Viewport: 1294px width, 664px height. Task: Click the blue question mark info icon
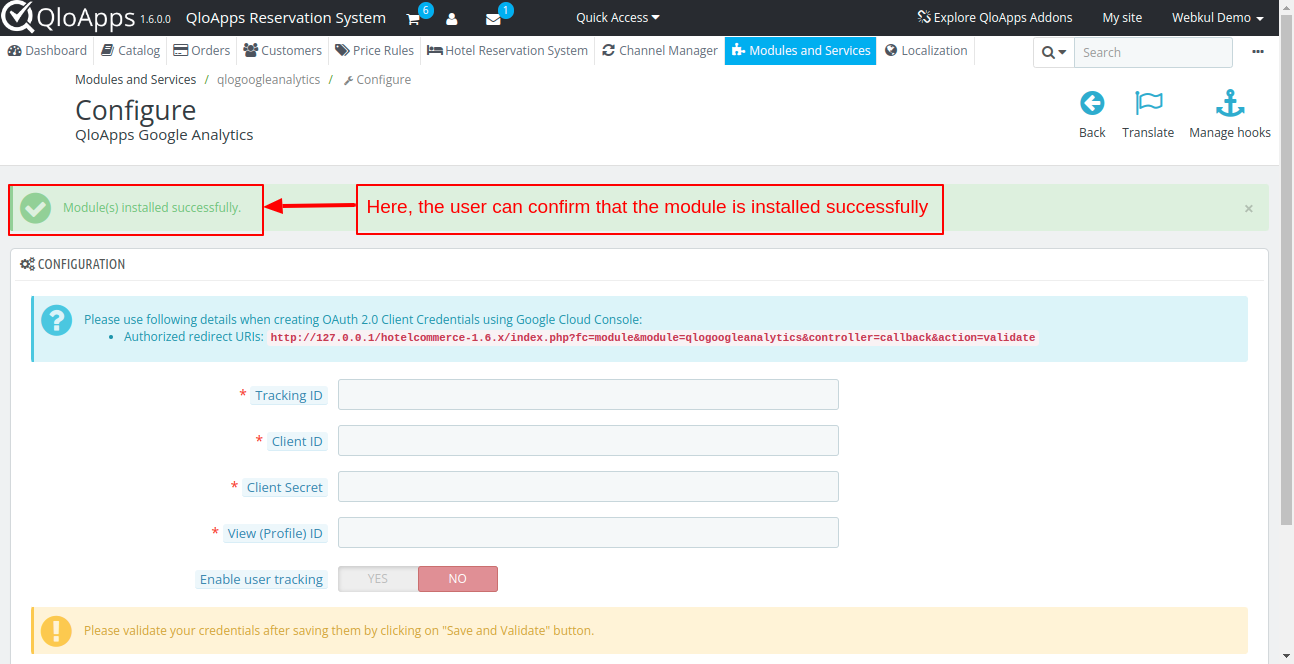tap(57, 320)
